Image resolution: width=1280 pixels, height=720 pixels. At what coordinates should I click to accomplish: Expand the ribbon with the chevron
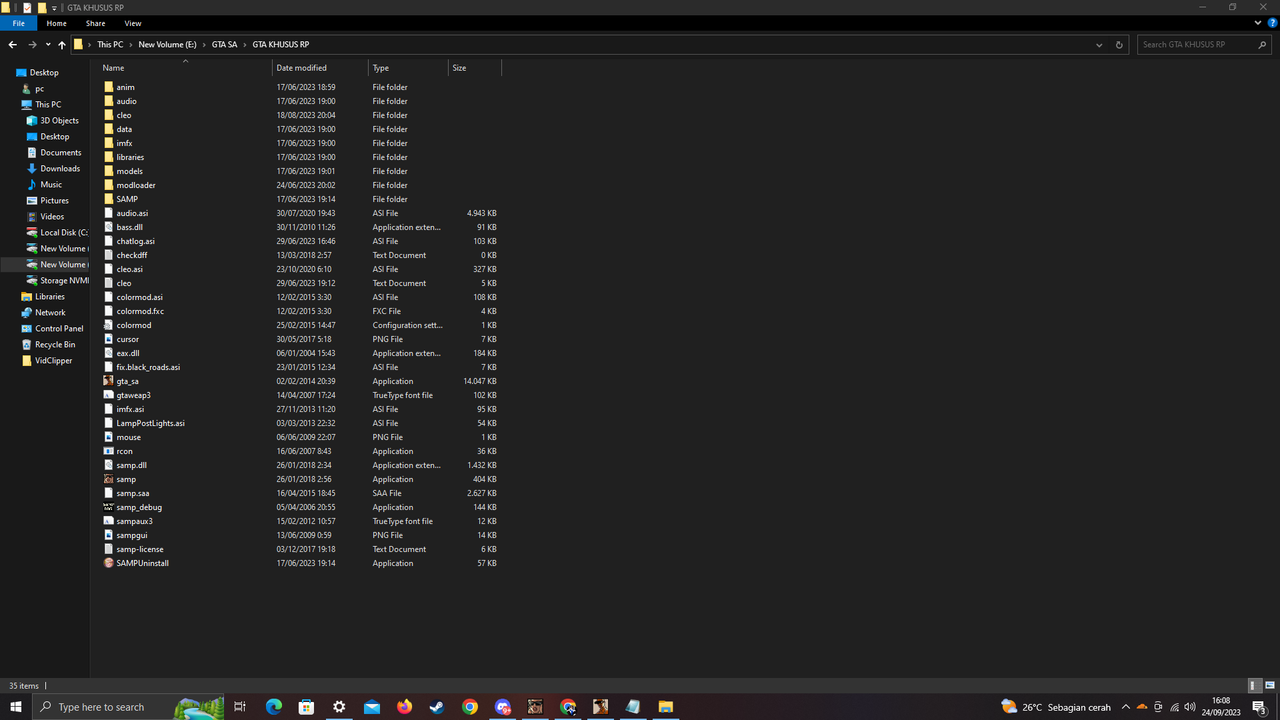pos(1258,23)
